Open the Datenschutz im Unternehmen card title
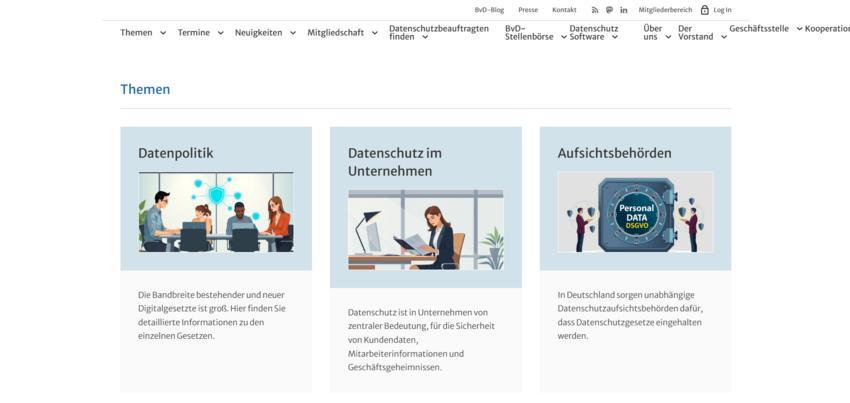Screen dimensions: 850x403 [x=395, y=162]
